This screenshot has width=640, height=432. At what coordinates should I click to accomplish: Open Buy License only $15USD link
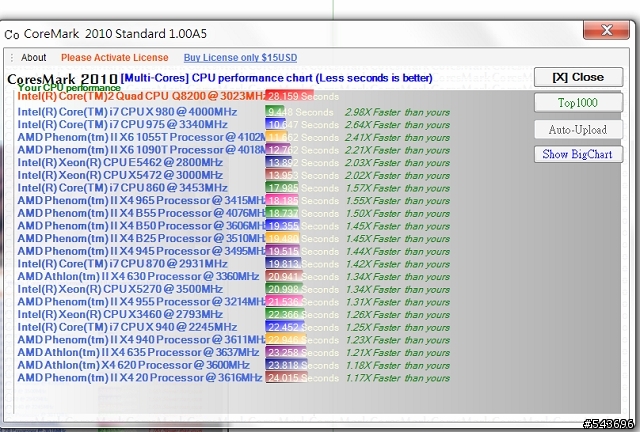click(x=240, y=58)
